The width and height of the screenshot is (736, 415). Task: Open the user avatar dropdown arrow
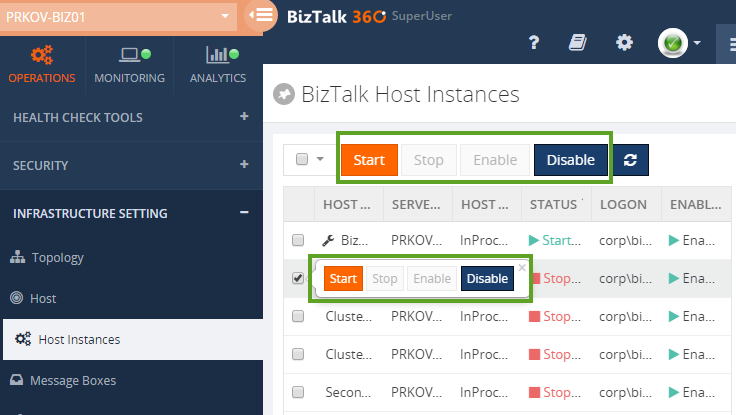click(x=697, y=43)
